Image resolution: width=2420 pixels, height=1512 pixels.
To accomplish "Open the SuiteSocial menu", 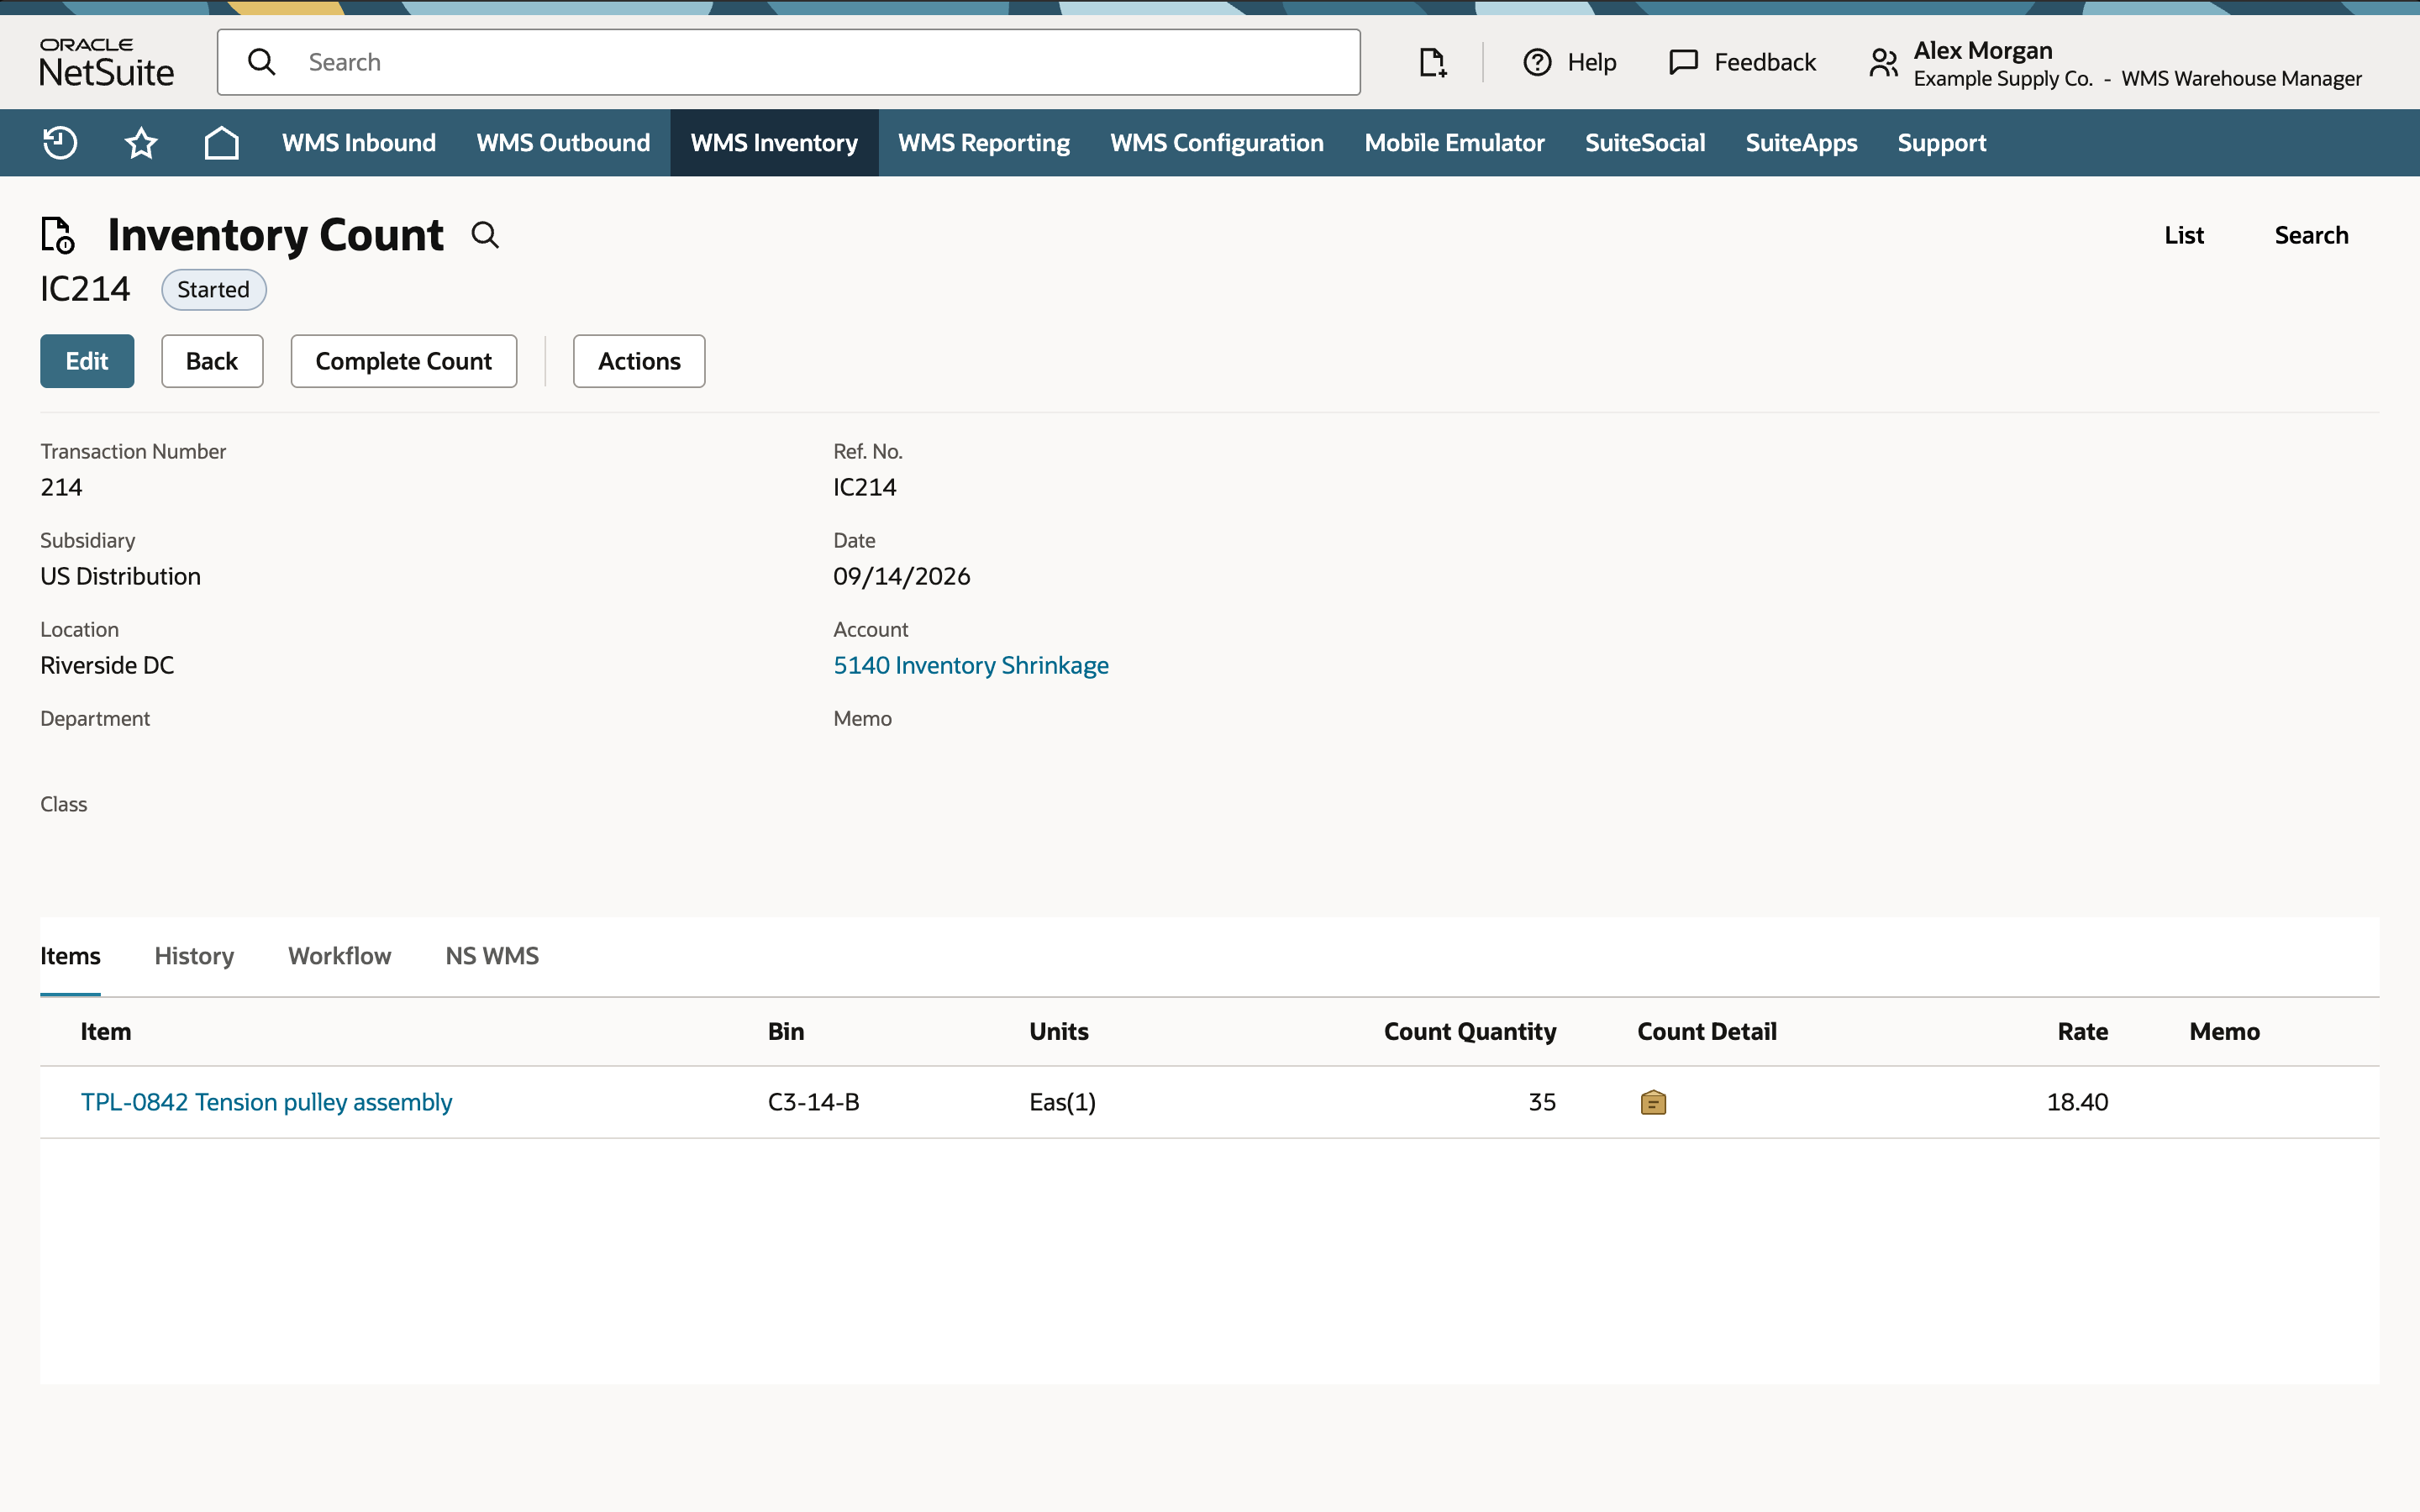I will [1645, 143].
